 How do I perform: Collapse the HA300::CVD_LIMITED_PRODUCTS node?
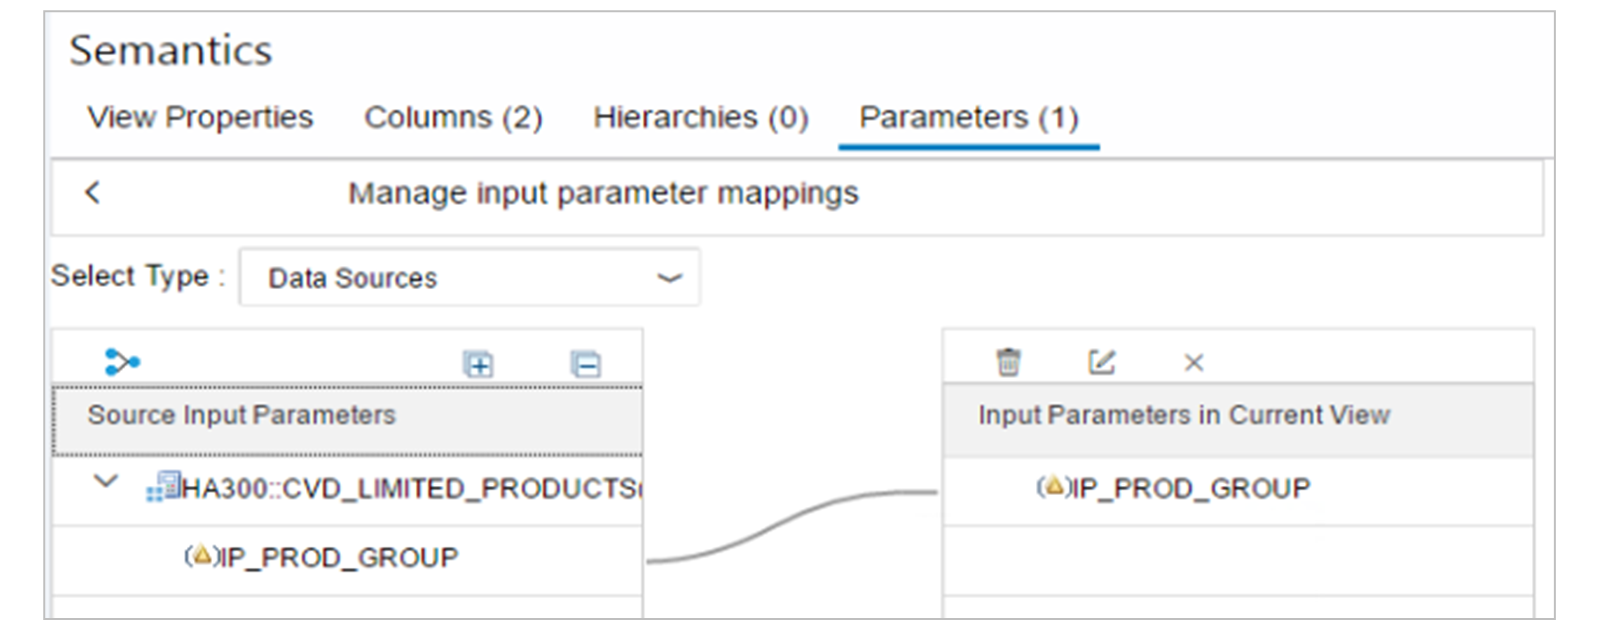(x=105, y=483)
